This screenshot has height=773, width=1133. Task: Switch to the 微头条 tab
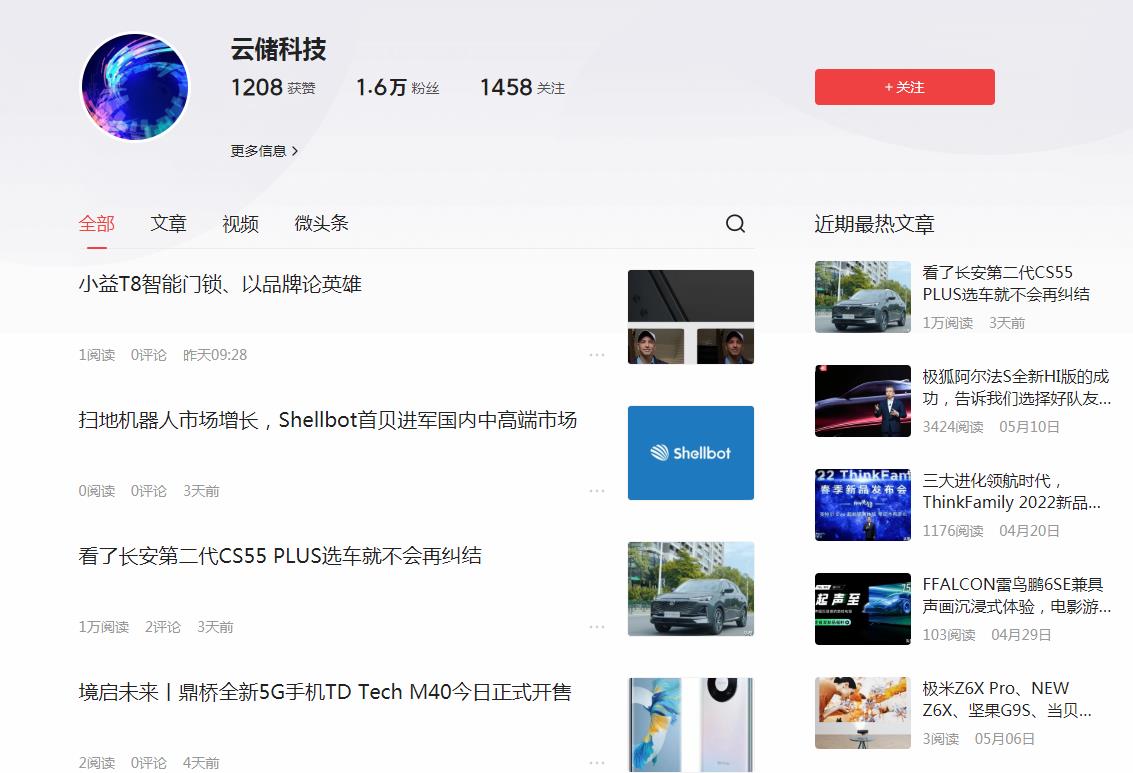(x=322, y=224)
